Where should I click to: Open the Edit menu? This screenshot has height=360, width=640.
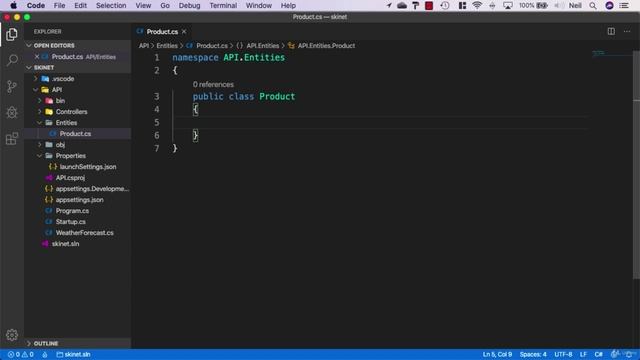[x=80, y=5]
